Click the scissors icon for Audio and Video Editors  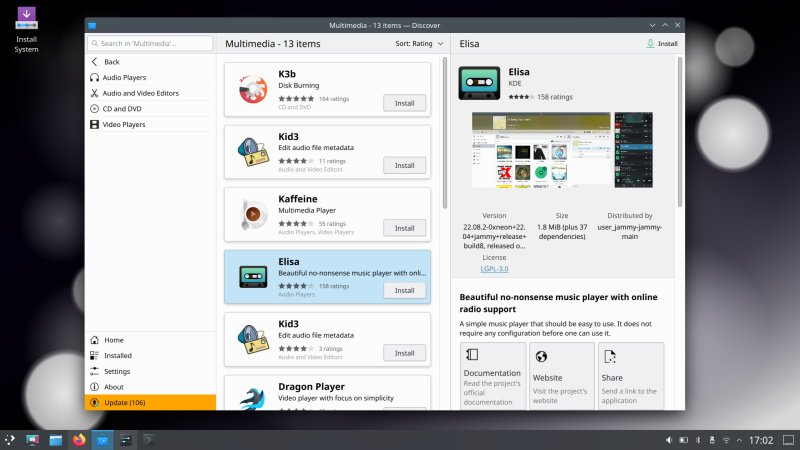(94, 93)
